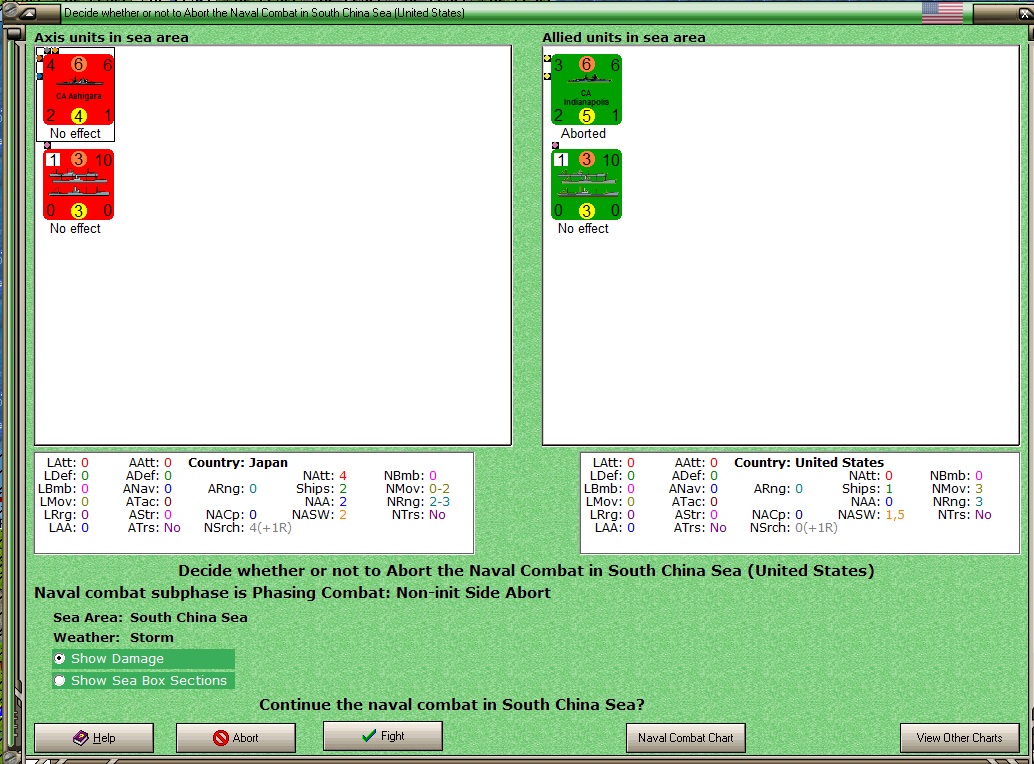Click the window title bar text

tap(264, 13)
